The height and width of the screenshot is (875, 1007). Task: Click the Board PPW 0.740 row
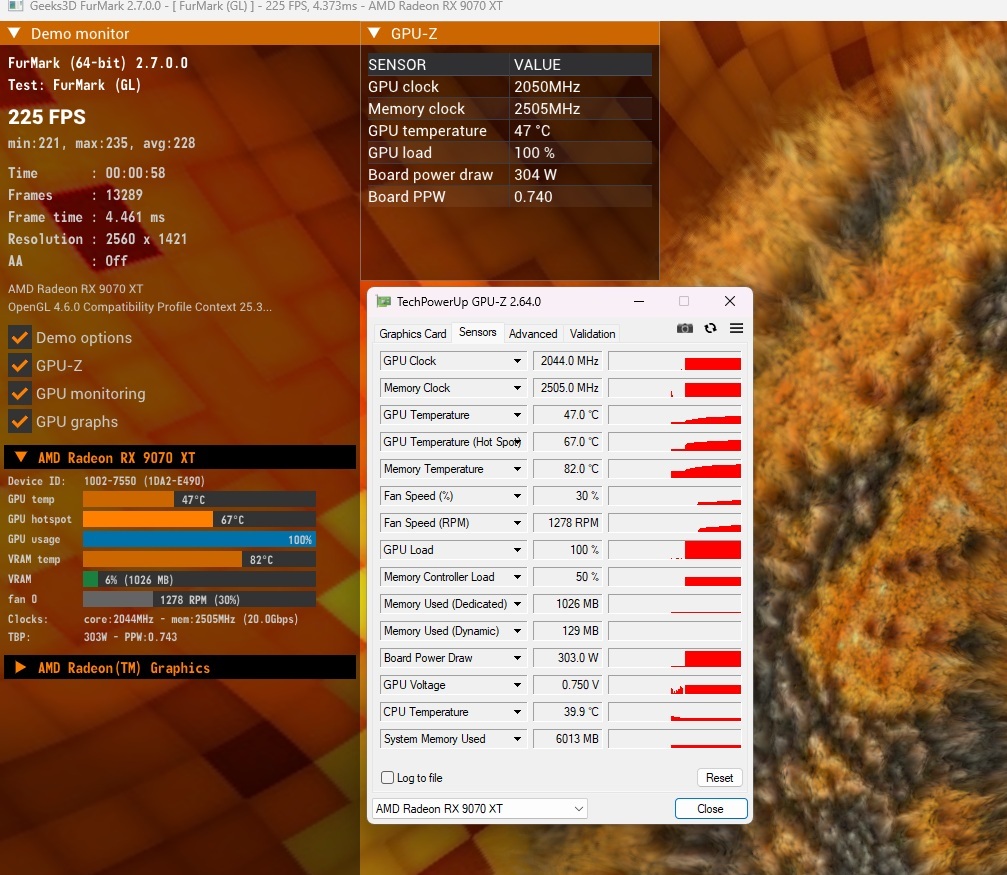pos(509,197)
